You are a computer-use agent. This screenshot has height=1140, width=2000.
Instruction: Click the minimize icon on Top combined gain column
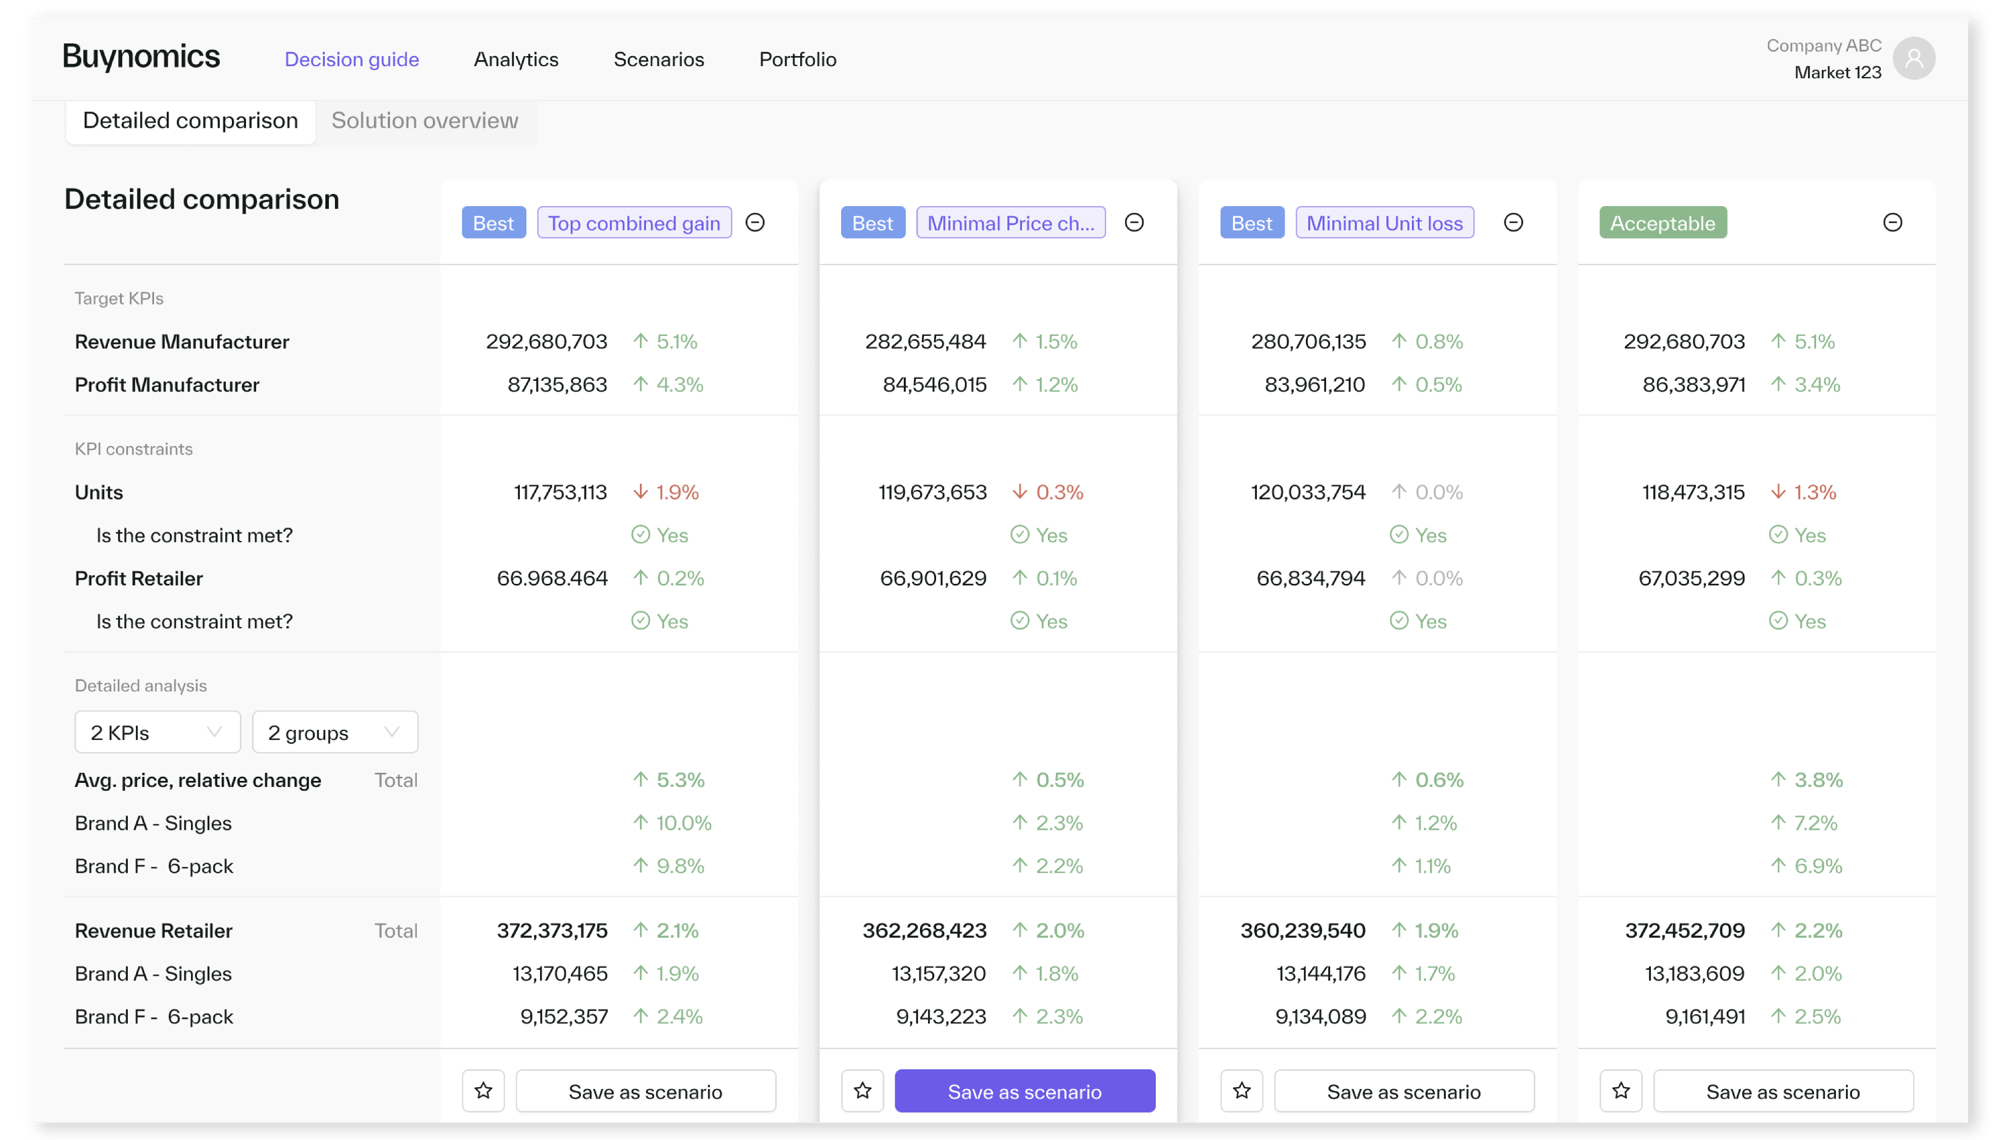pyautogui.click(x=758, y=223)
